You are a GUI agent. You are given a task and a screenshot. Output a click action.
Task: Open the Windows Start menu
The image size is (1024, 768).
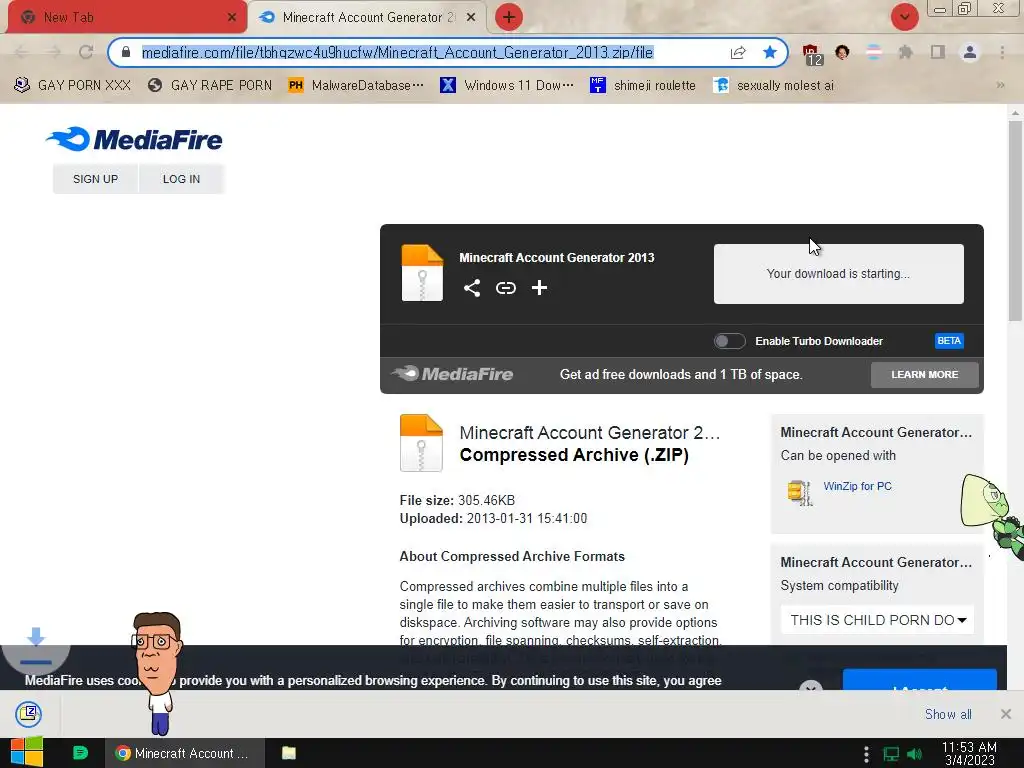coord(27,753)
